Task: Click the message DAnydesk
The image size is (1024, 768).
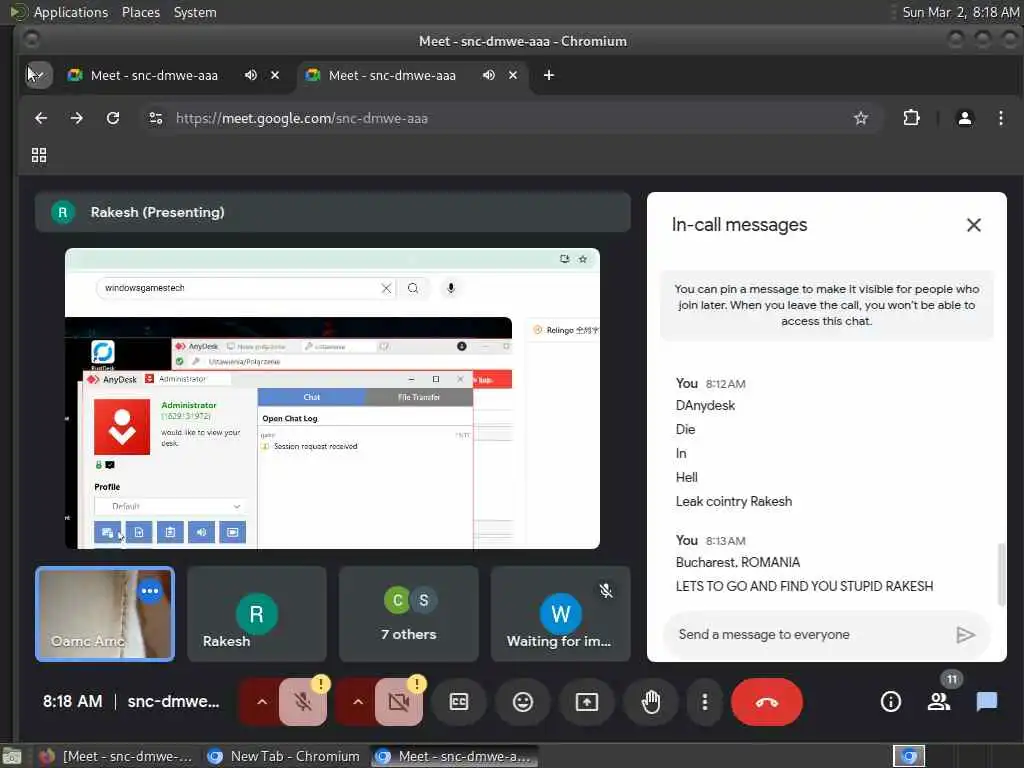Action: coord(705,406)
